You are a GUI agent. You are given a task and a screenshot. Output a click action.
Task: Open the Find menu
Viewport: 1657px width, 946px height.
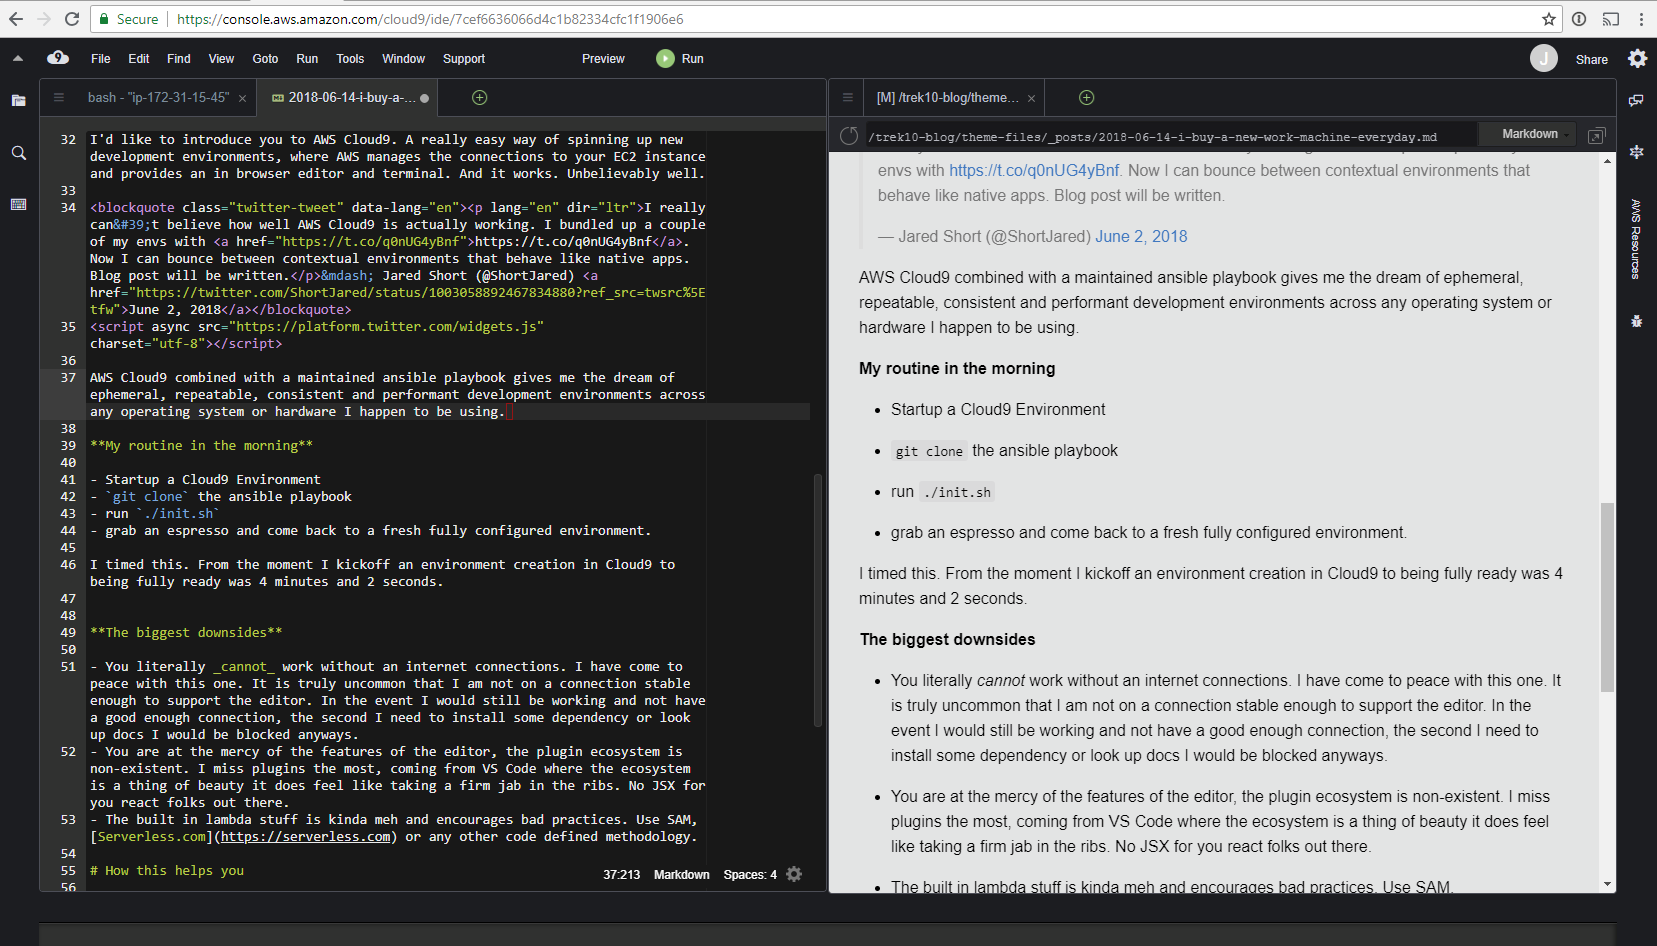tap(179, 59)
